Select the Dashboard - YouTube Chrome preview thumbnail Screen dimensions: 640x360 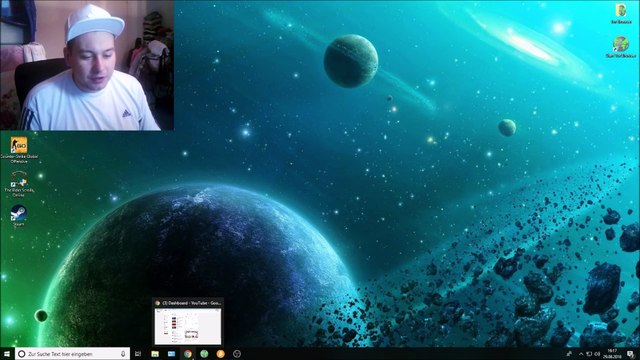point(188,326)
